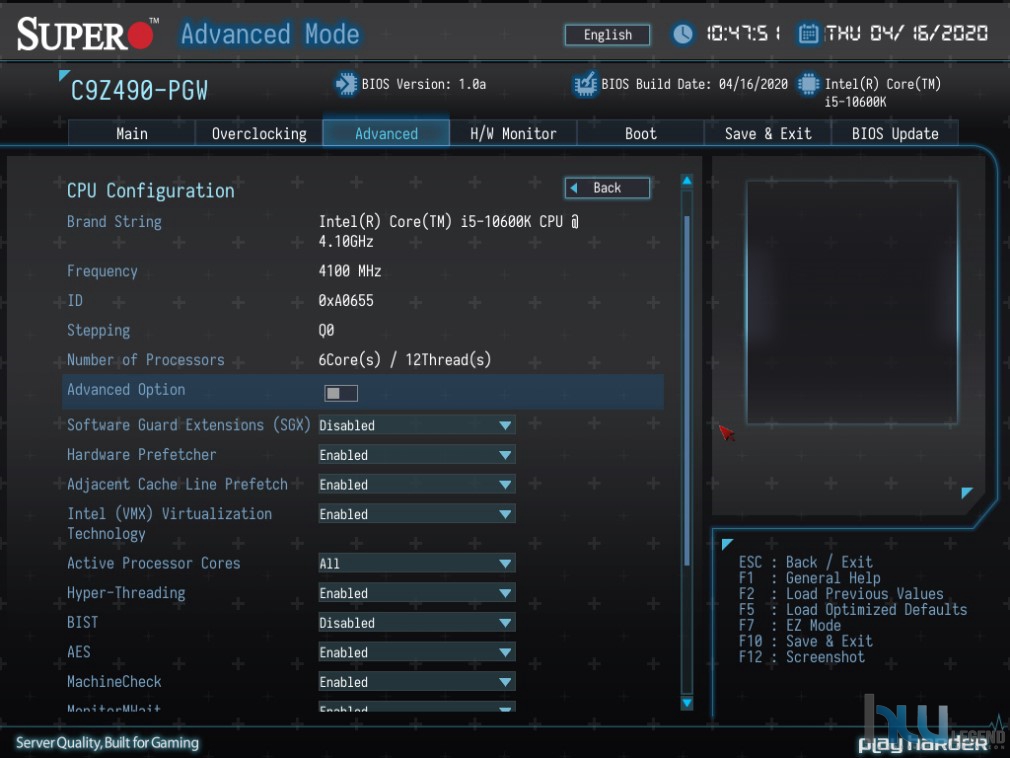Open the AES dropdown

pyautogui.click(x=417, y=652)
